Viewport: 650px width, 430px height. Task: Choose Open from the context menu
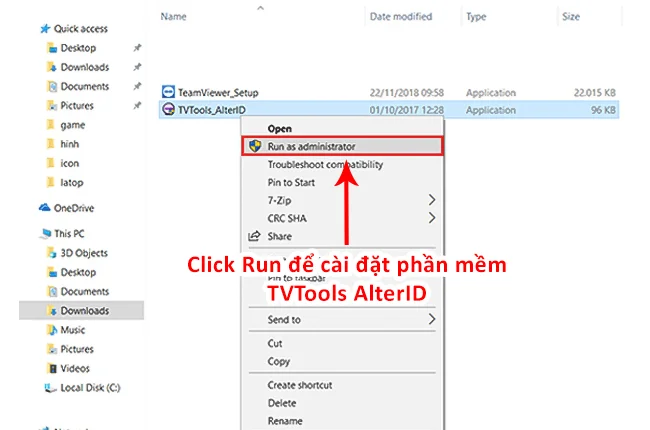(279, 129)
